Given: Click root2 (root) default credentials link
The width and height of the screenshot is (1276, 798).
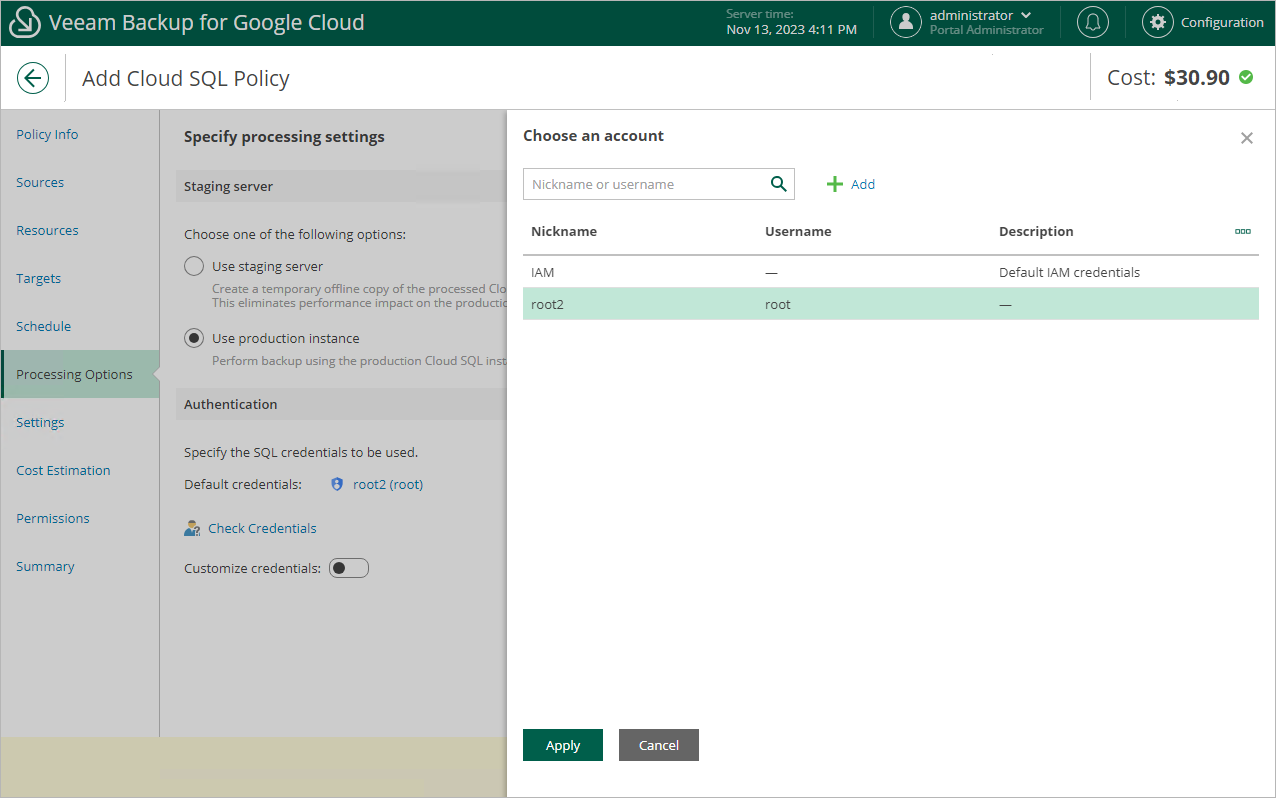Looking at the screenshot, I should tap(388, 484).
